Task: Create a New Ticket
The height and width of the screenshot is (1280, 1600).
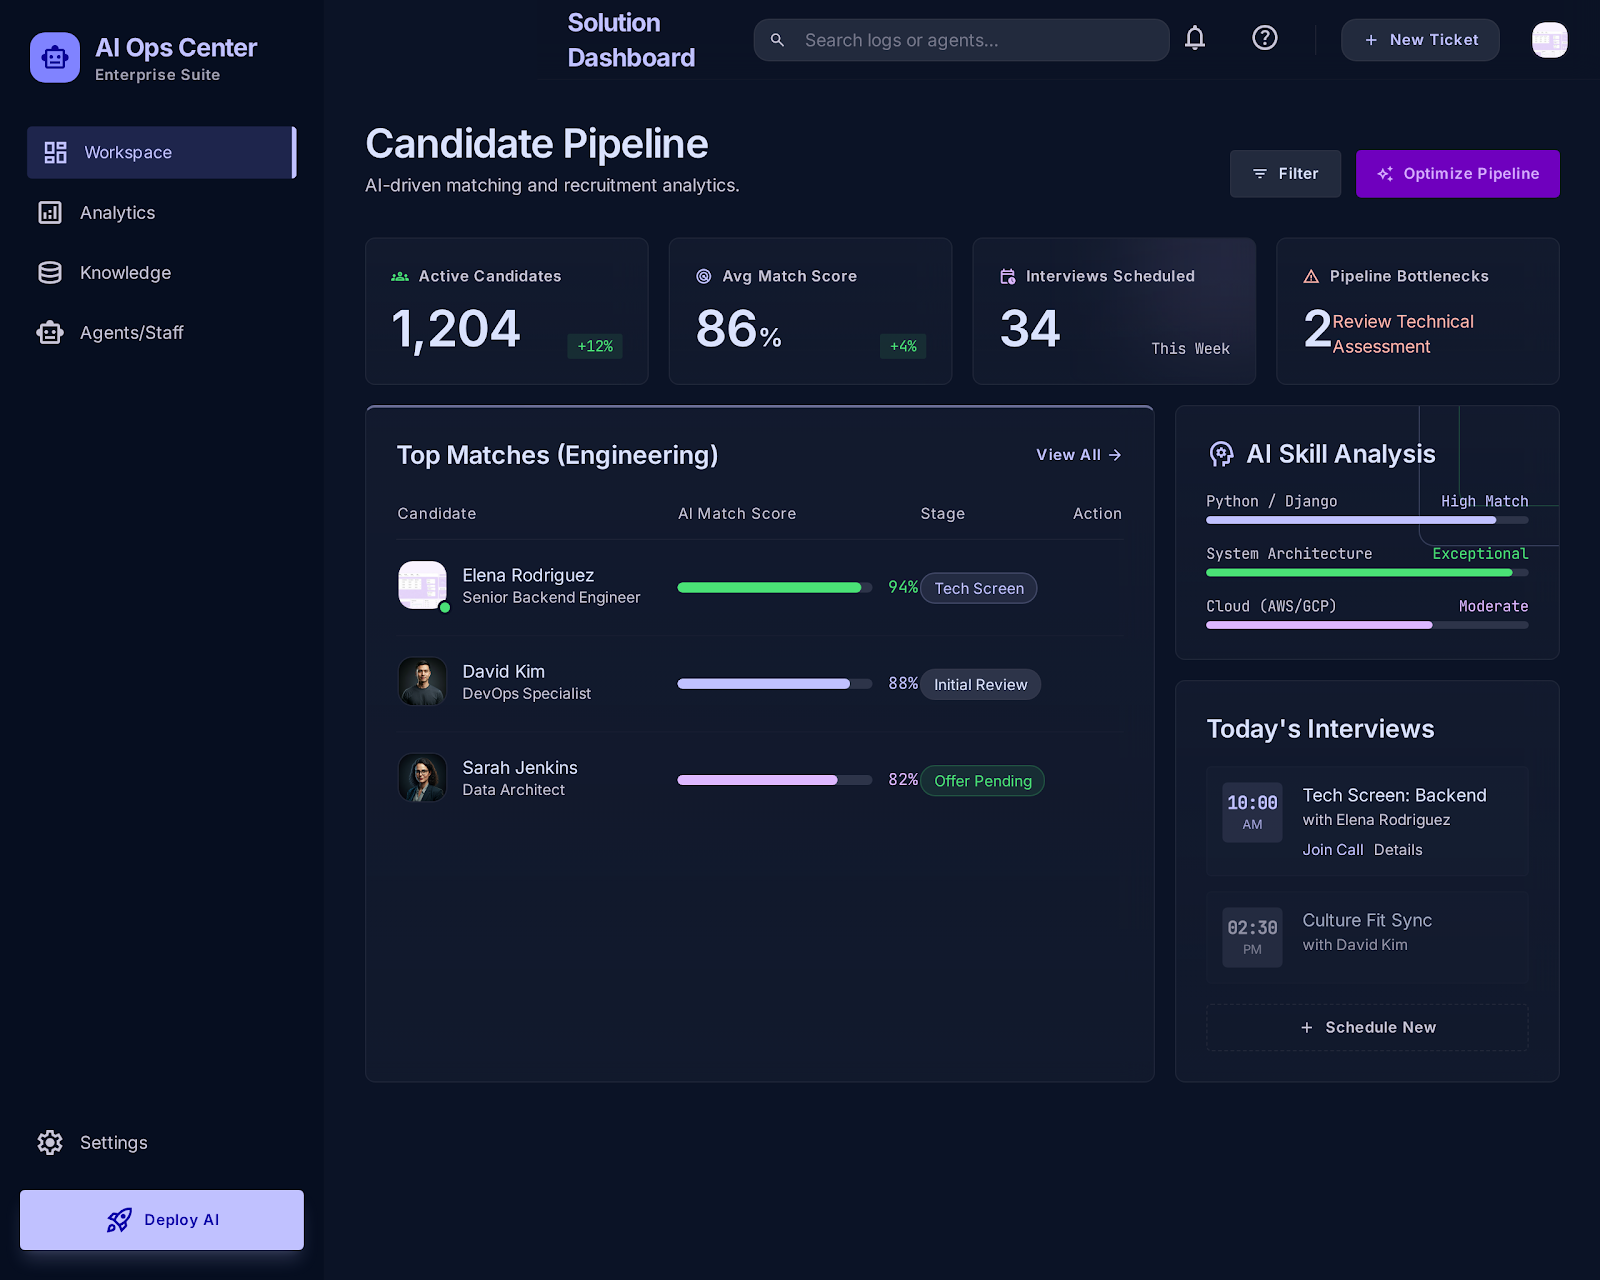Action: click(x=1420, y=40)
